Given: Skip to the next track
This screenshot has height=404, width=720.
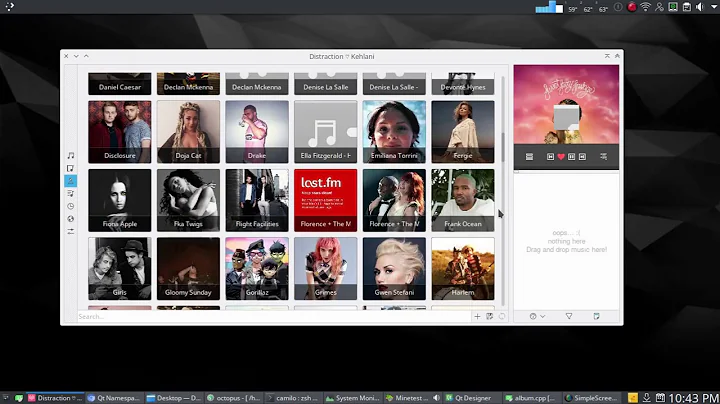Looking at the screenshot, I should pos(582,157).
